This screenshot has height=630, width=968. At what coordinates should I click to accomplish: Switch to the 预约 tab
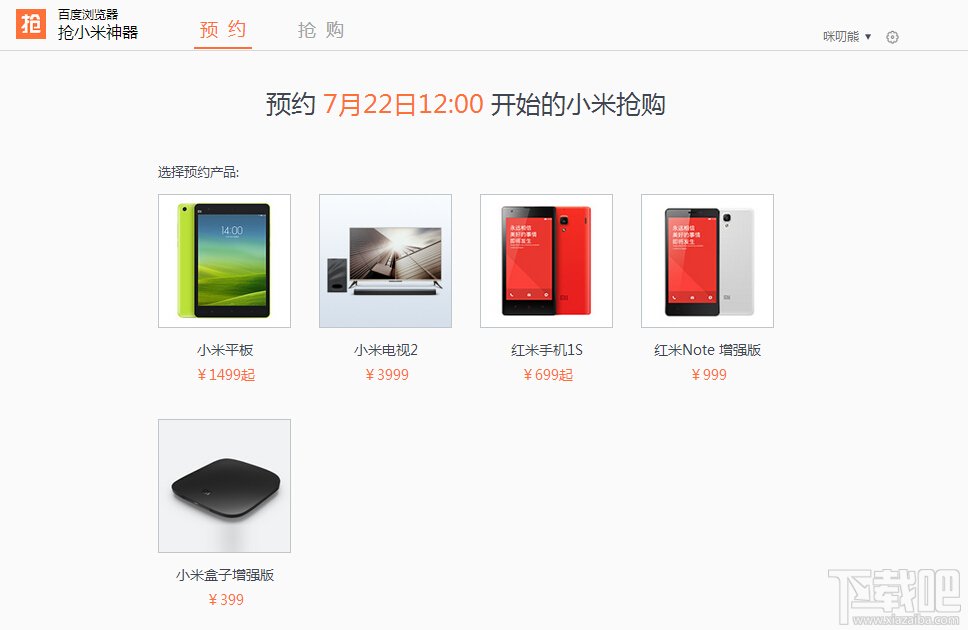tap(223, 30)
